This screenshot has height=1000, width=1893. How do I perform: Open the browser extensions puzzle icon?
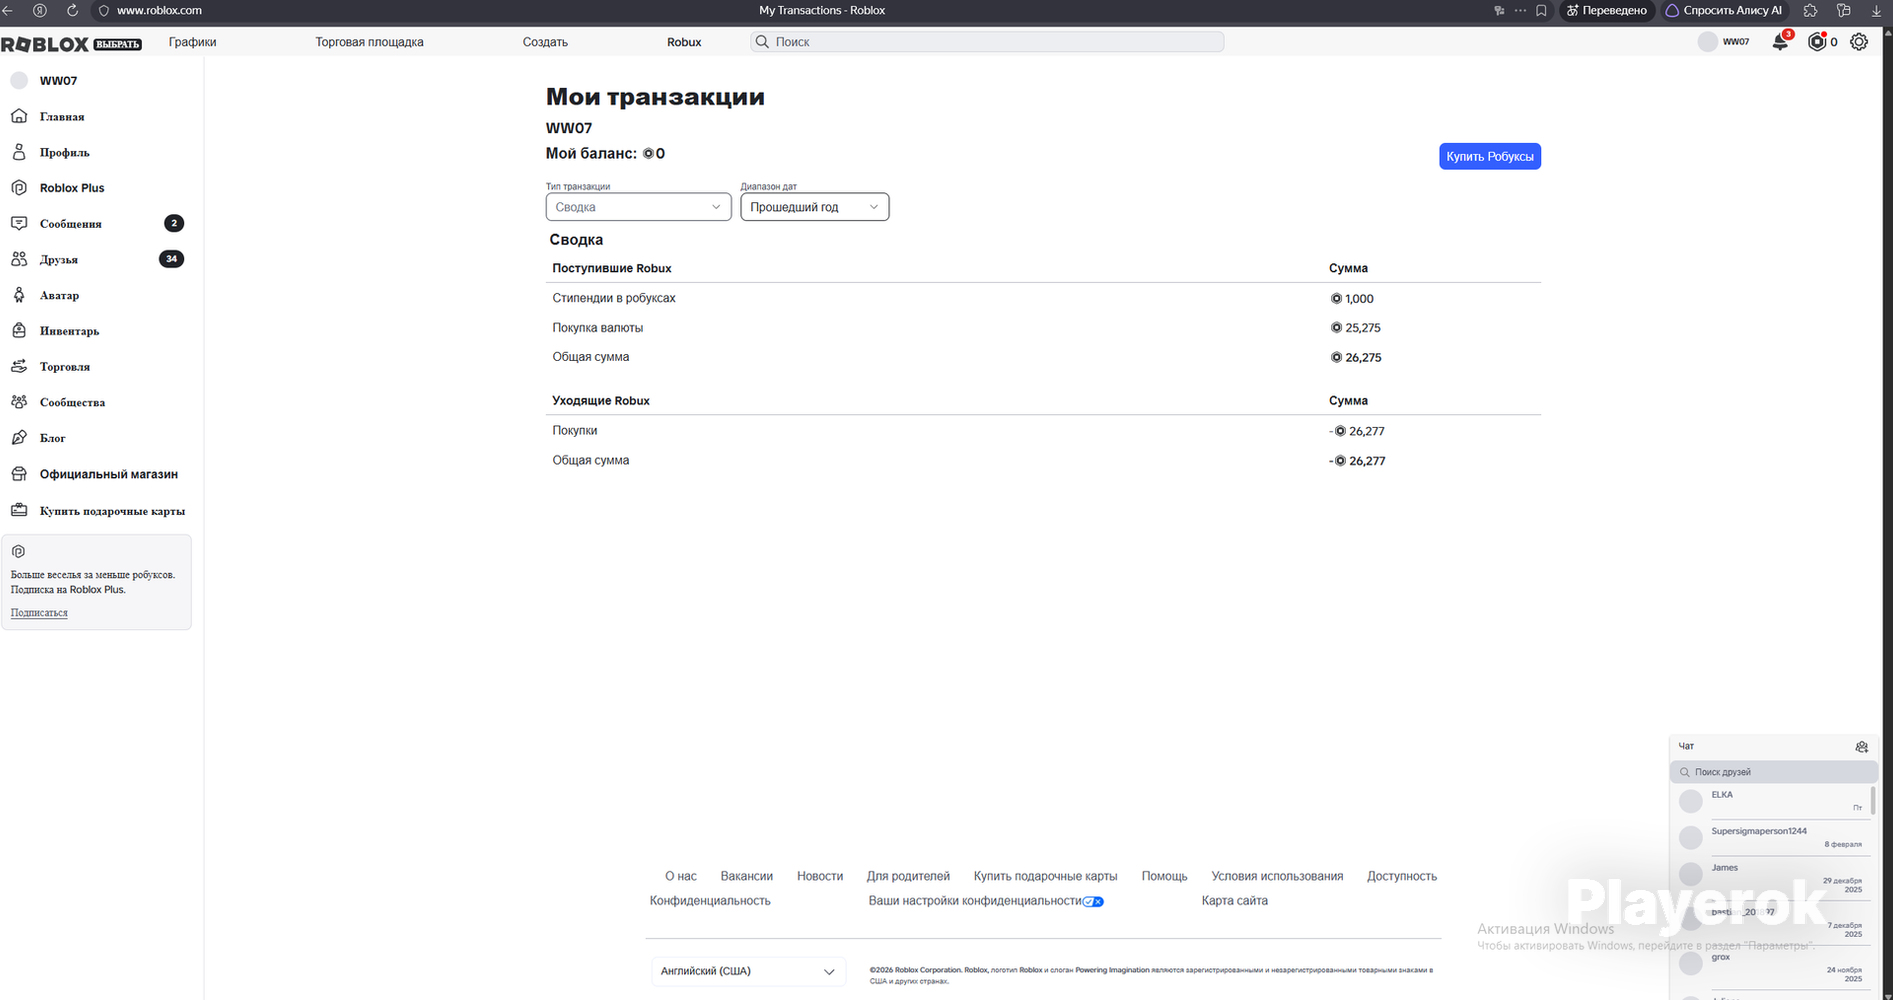1811,10
